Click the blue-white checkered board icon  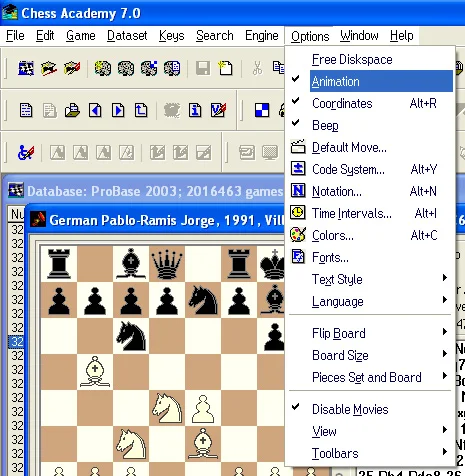tap(262, 110)
